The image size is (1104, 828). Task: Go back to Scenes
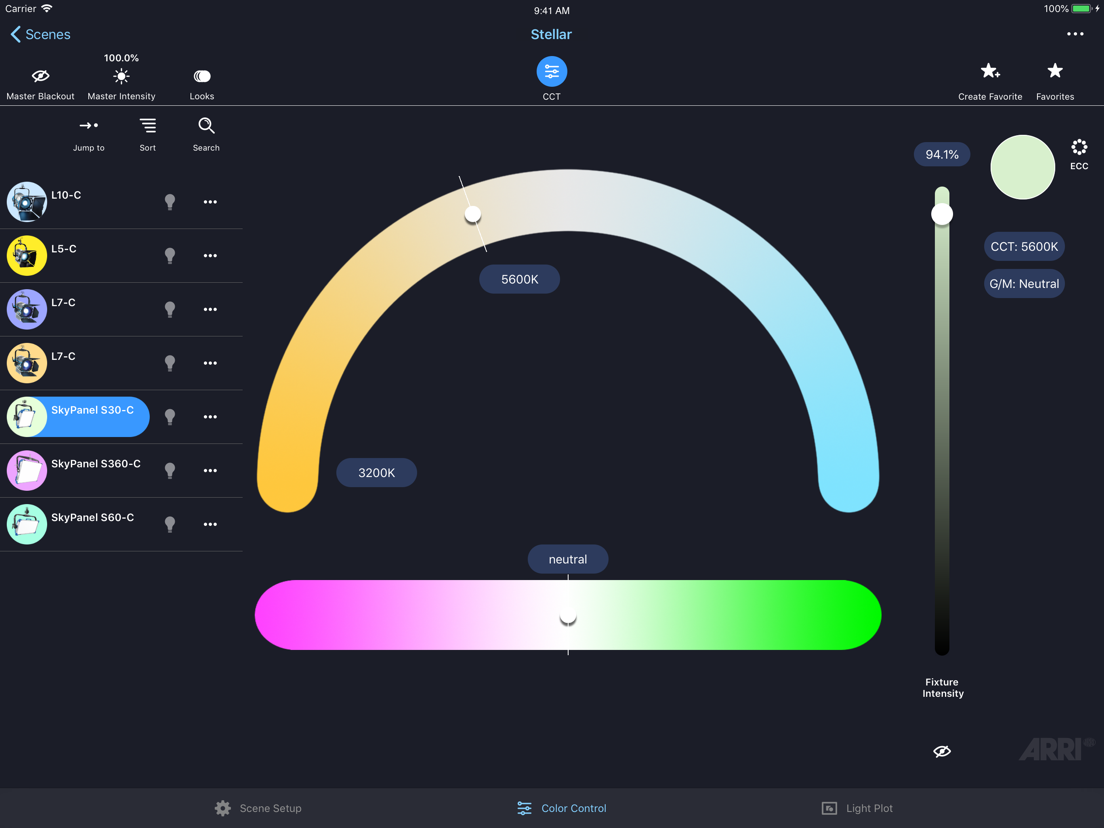[x=40, y=34]
